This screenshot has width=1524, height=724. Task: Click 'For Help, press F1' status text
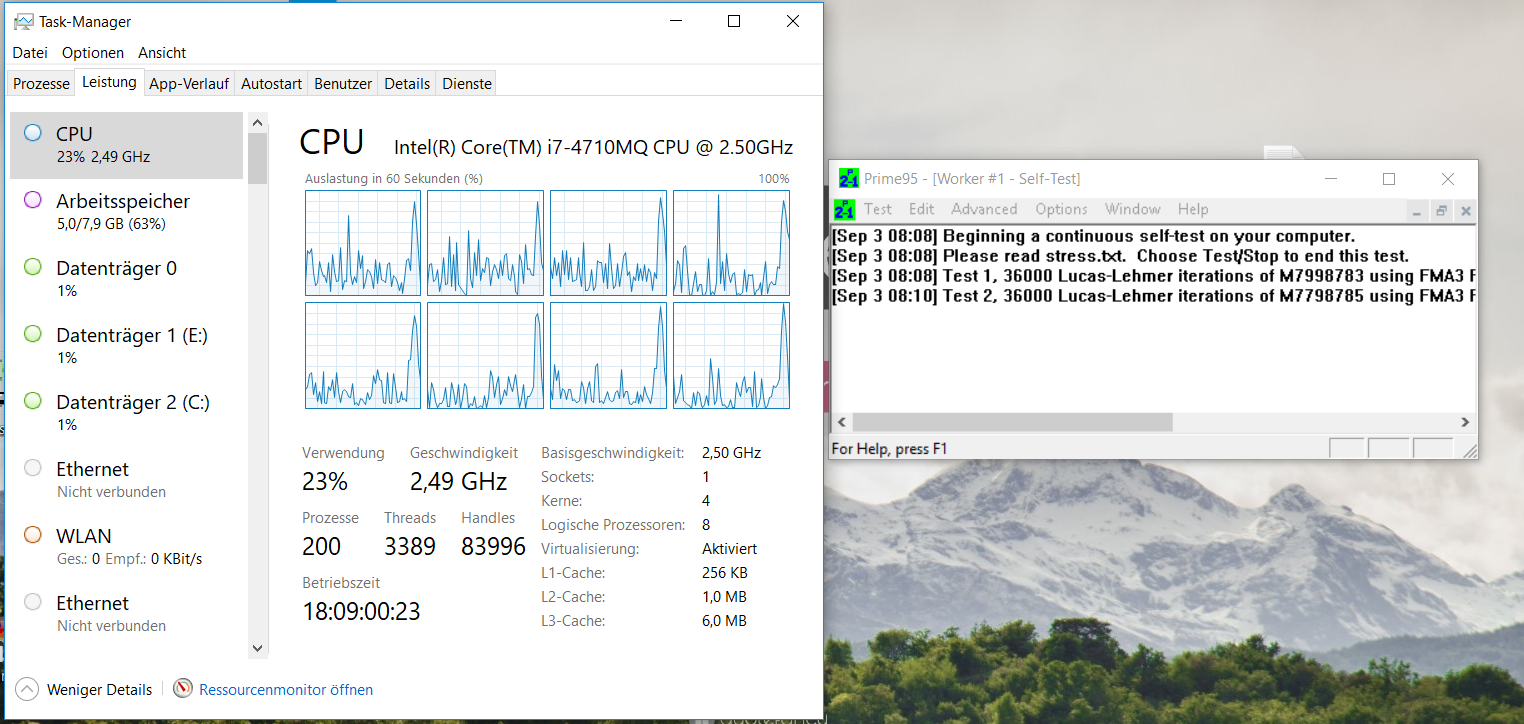pyautogui.click(x=890, y=449)
